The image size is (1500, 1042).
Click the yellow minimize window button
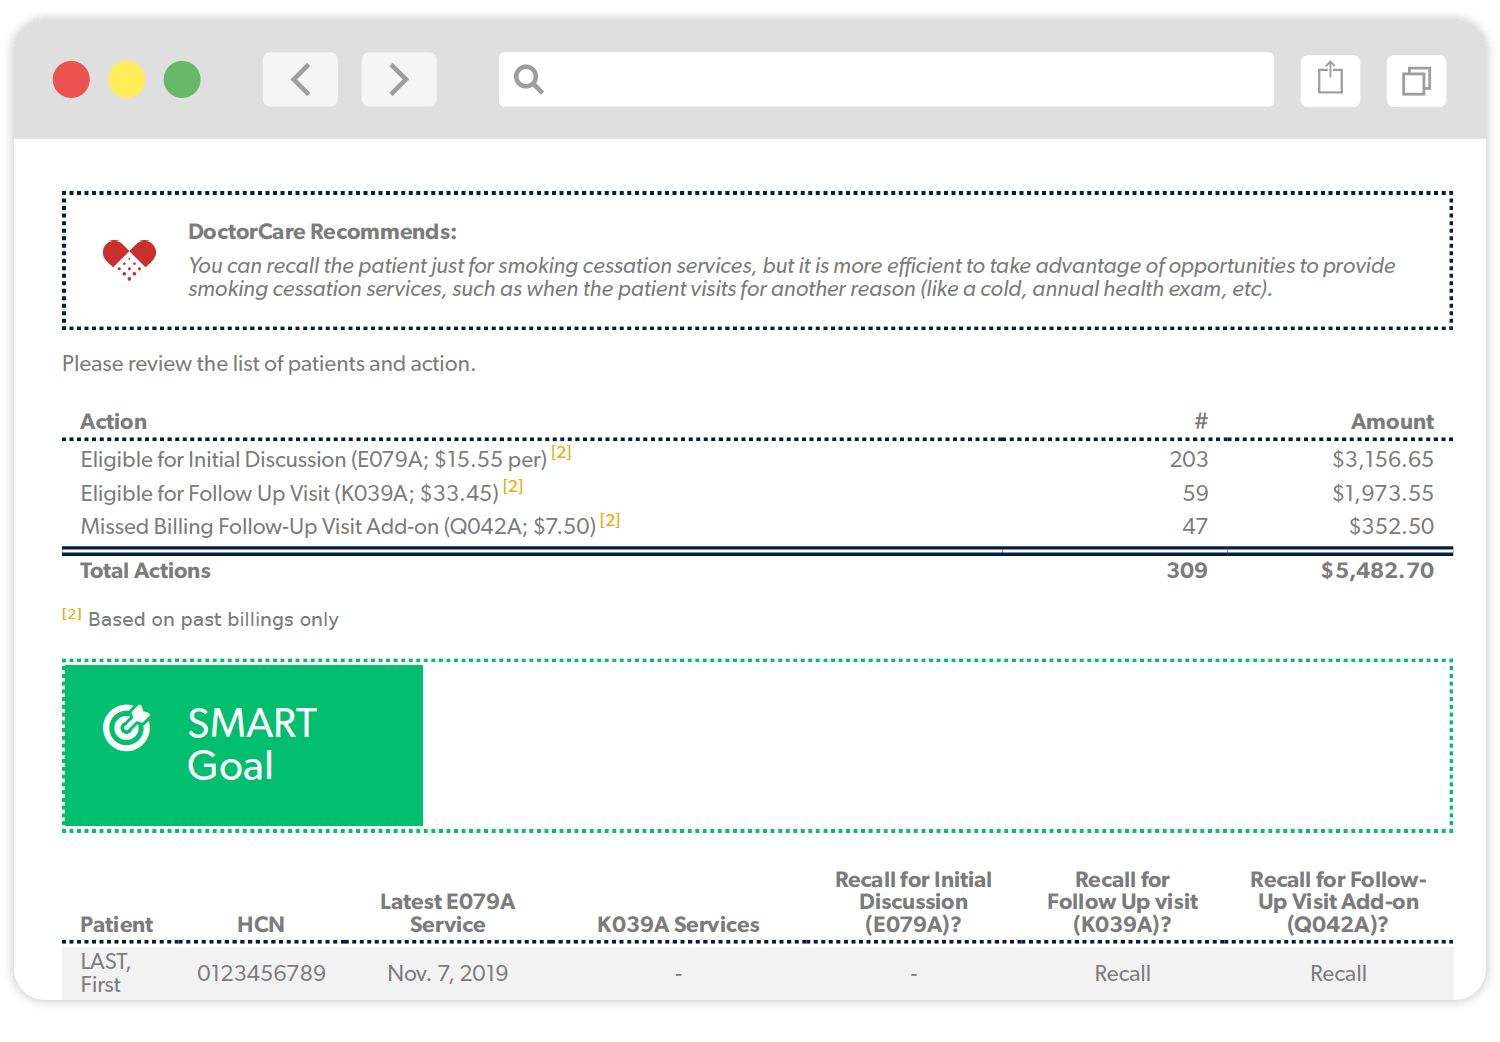(x=127, y=79)
